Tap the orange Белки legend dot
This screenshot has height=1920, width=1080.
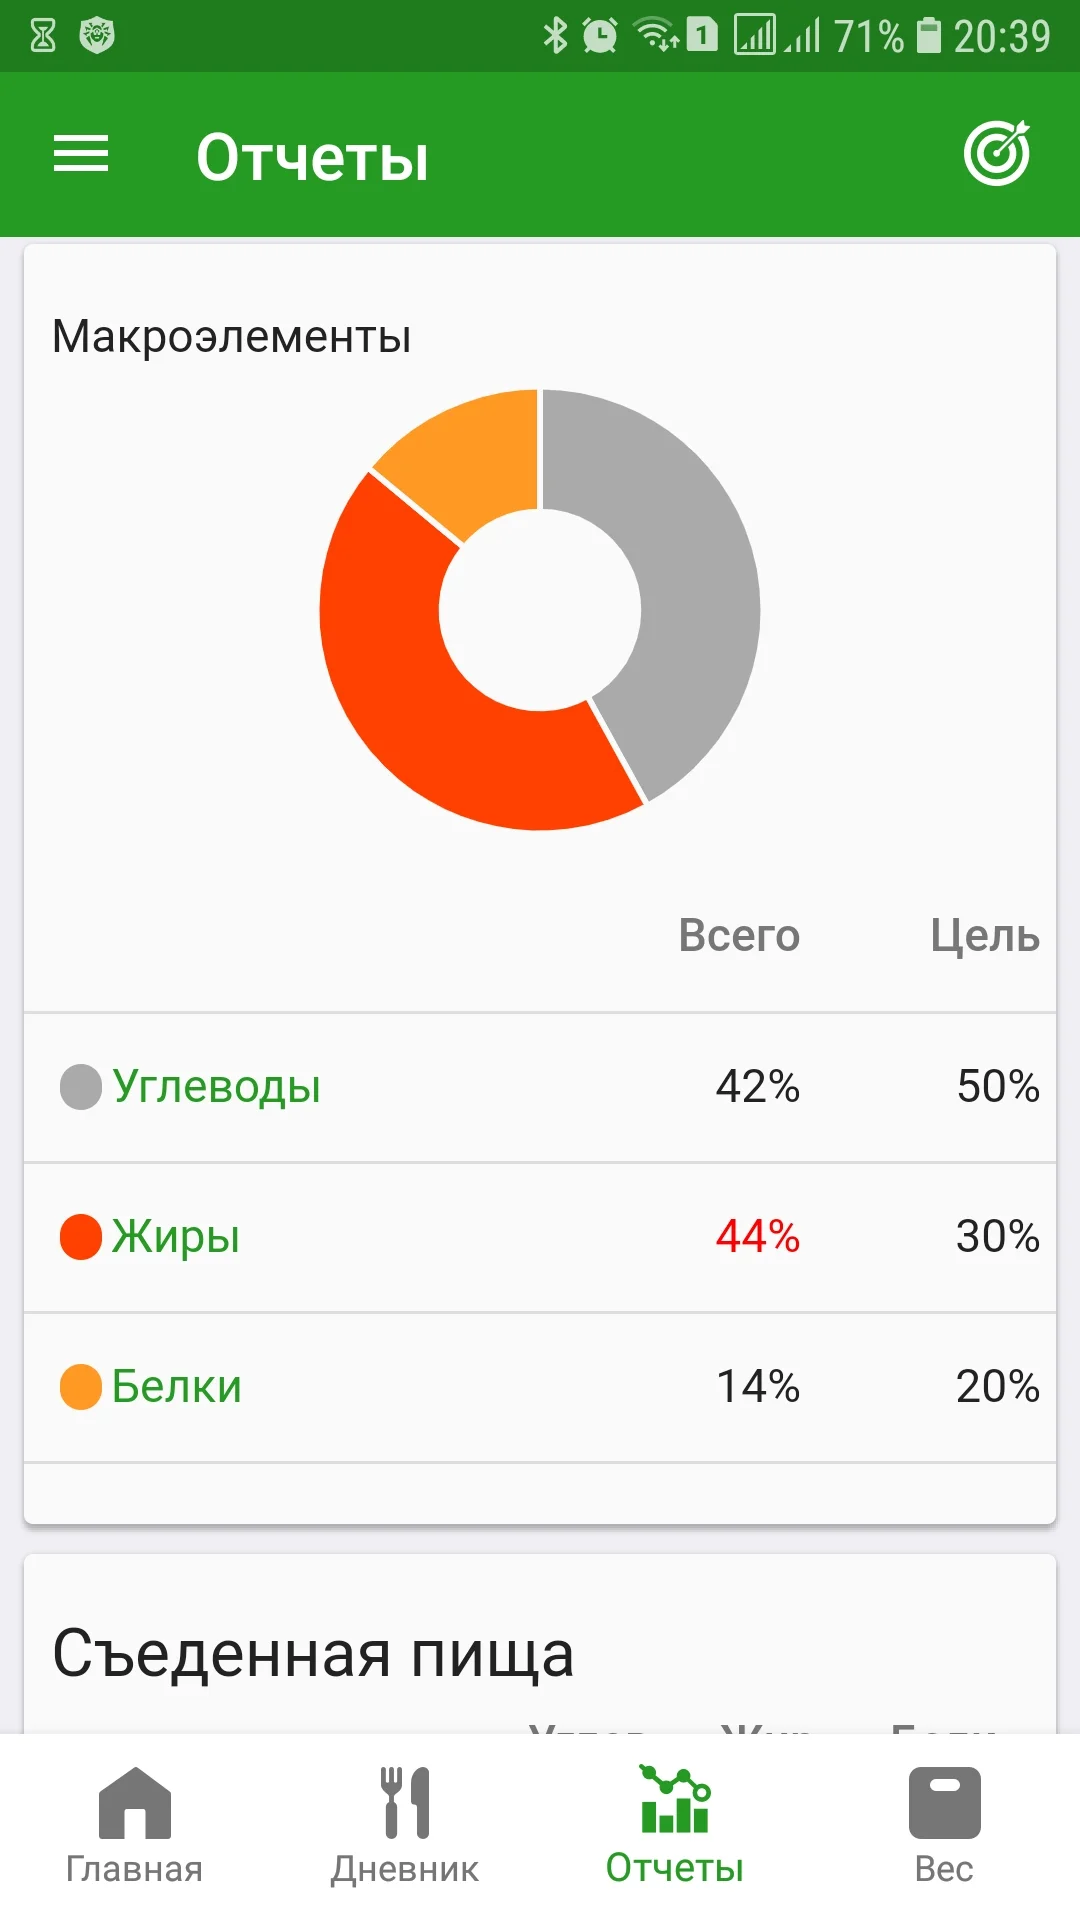click(x=81, y=1387)
